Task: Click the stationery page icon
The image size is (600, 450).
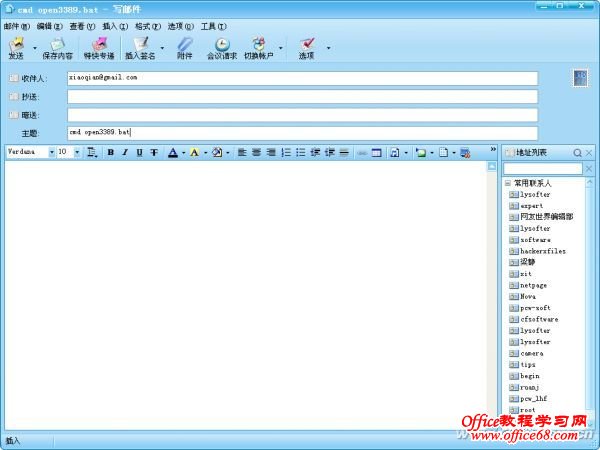Action: tap(443, 153)
